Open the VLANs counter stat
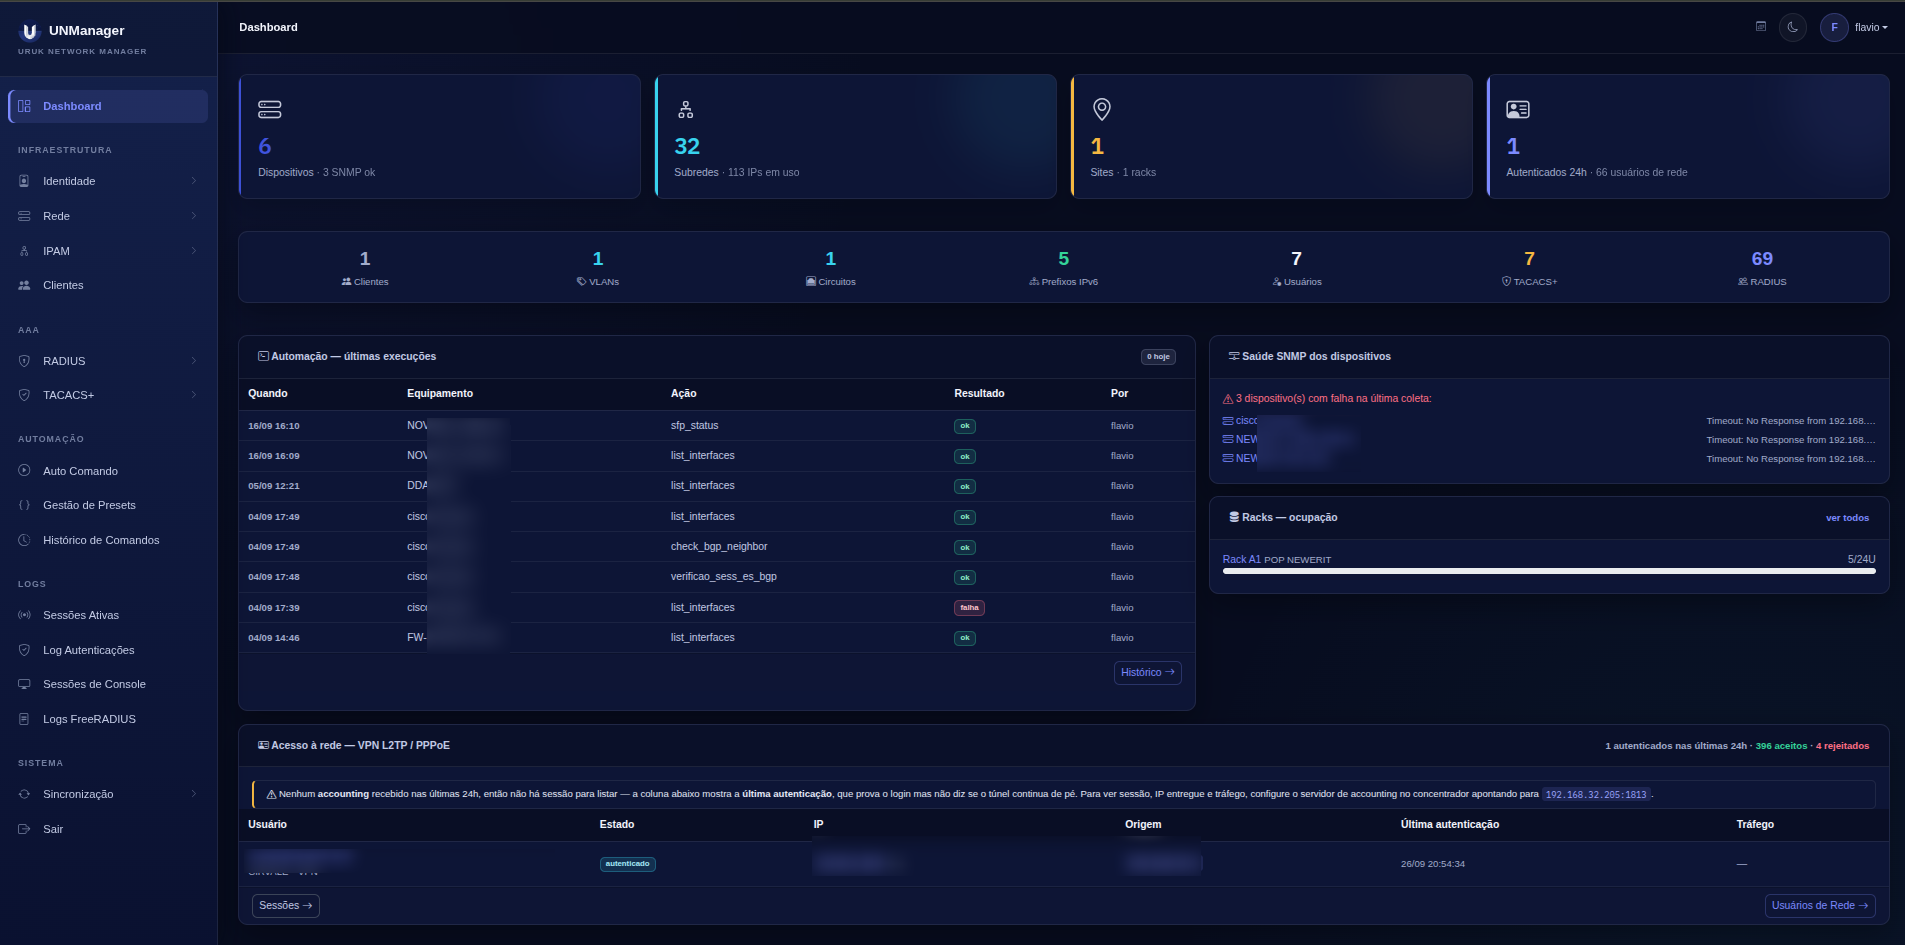This screenshot has width=1905, height=945. [x=598, y=268]
